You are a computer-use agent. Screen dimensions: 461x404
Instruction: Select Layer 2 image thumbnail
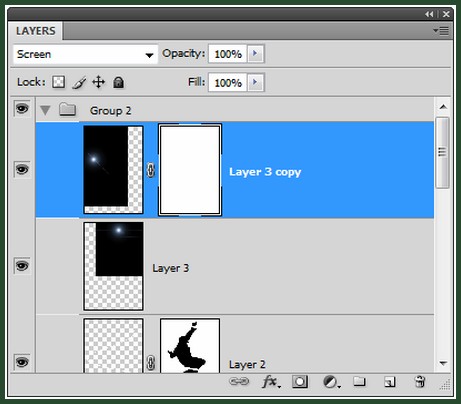tap(114, 345)
